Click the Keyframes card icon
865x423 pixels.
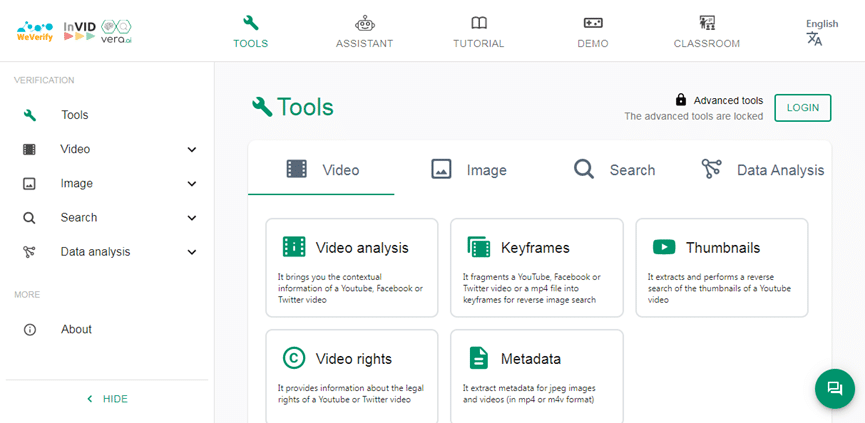(478, 247)
